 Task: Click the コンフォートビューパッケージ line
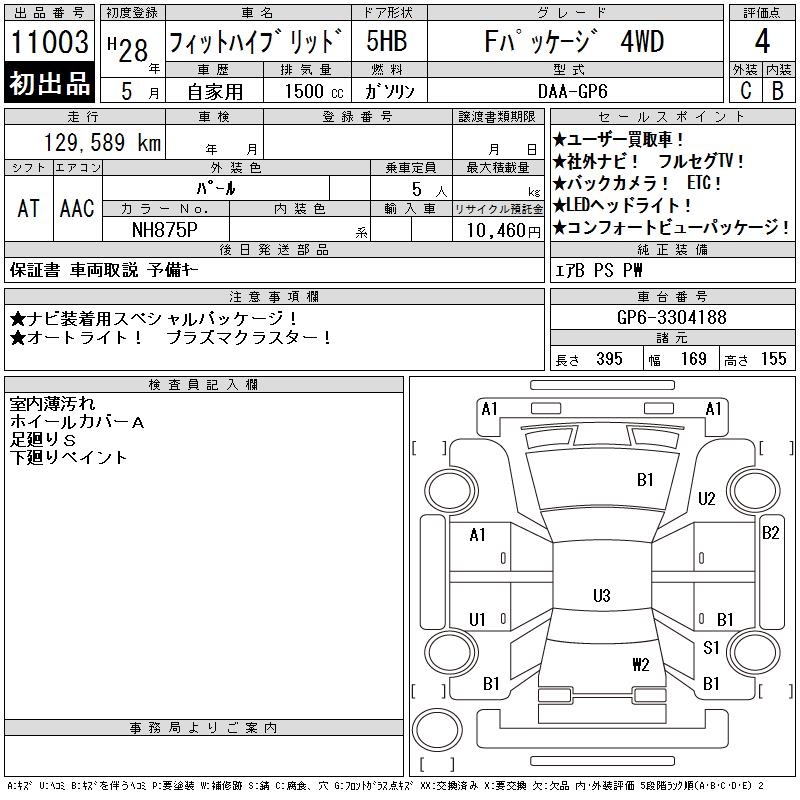[671, 227]
